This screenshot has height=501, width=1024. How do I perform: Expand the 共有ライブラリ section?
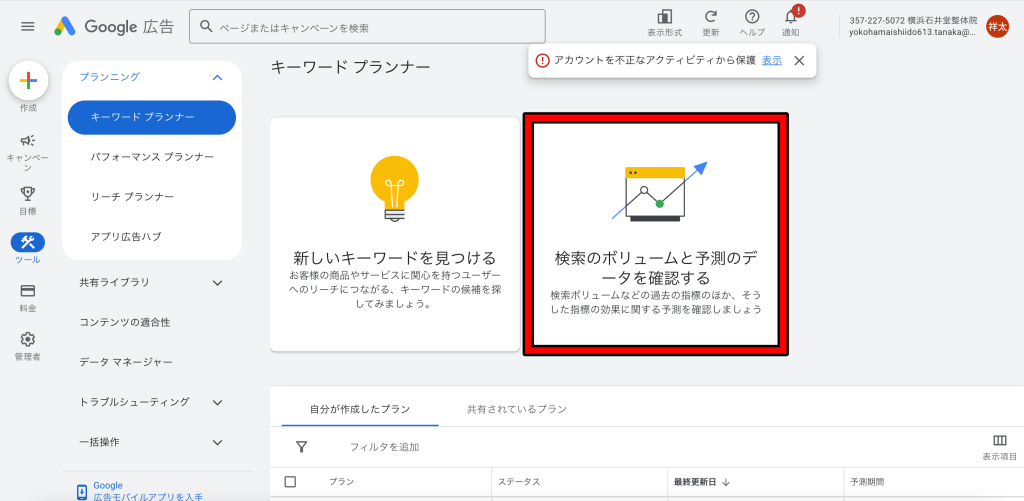pos(217,283)
